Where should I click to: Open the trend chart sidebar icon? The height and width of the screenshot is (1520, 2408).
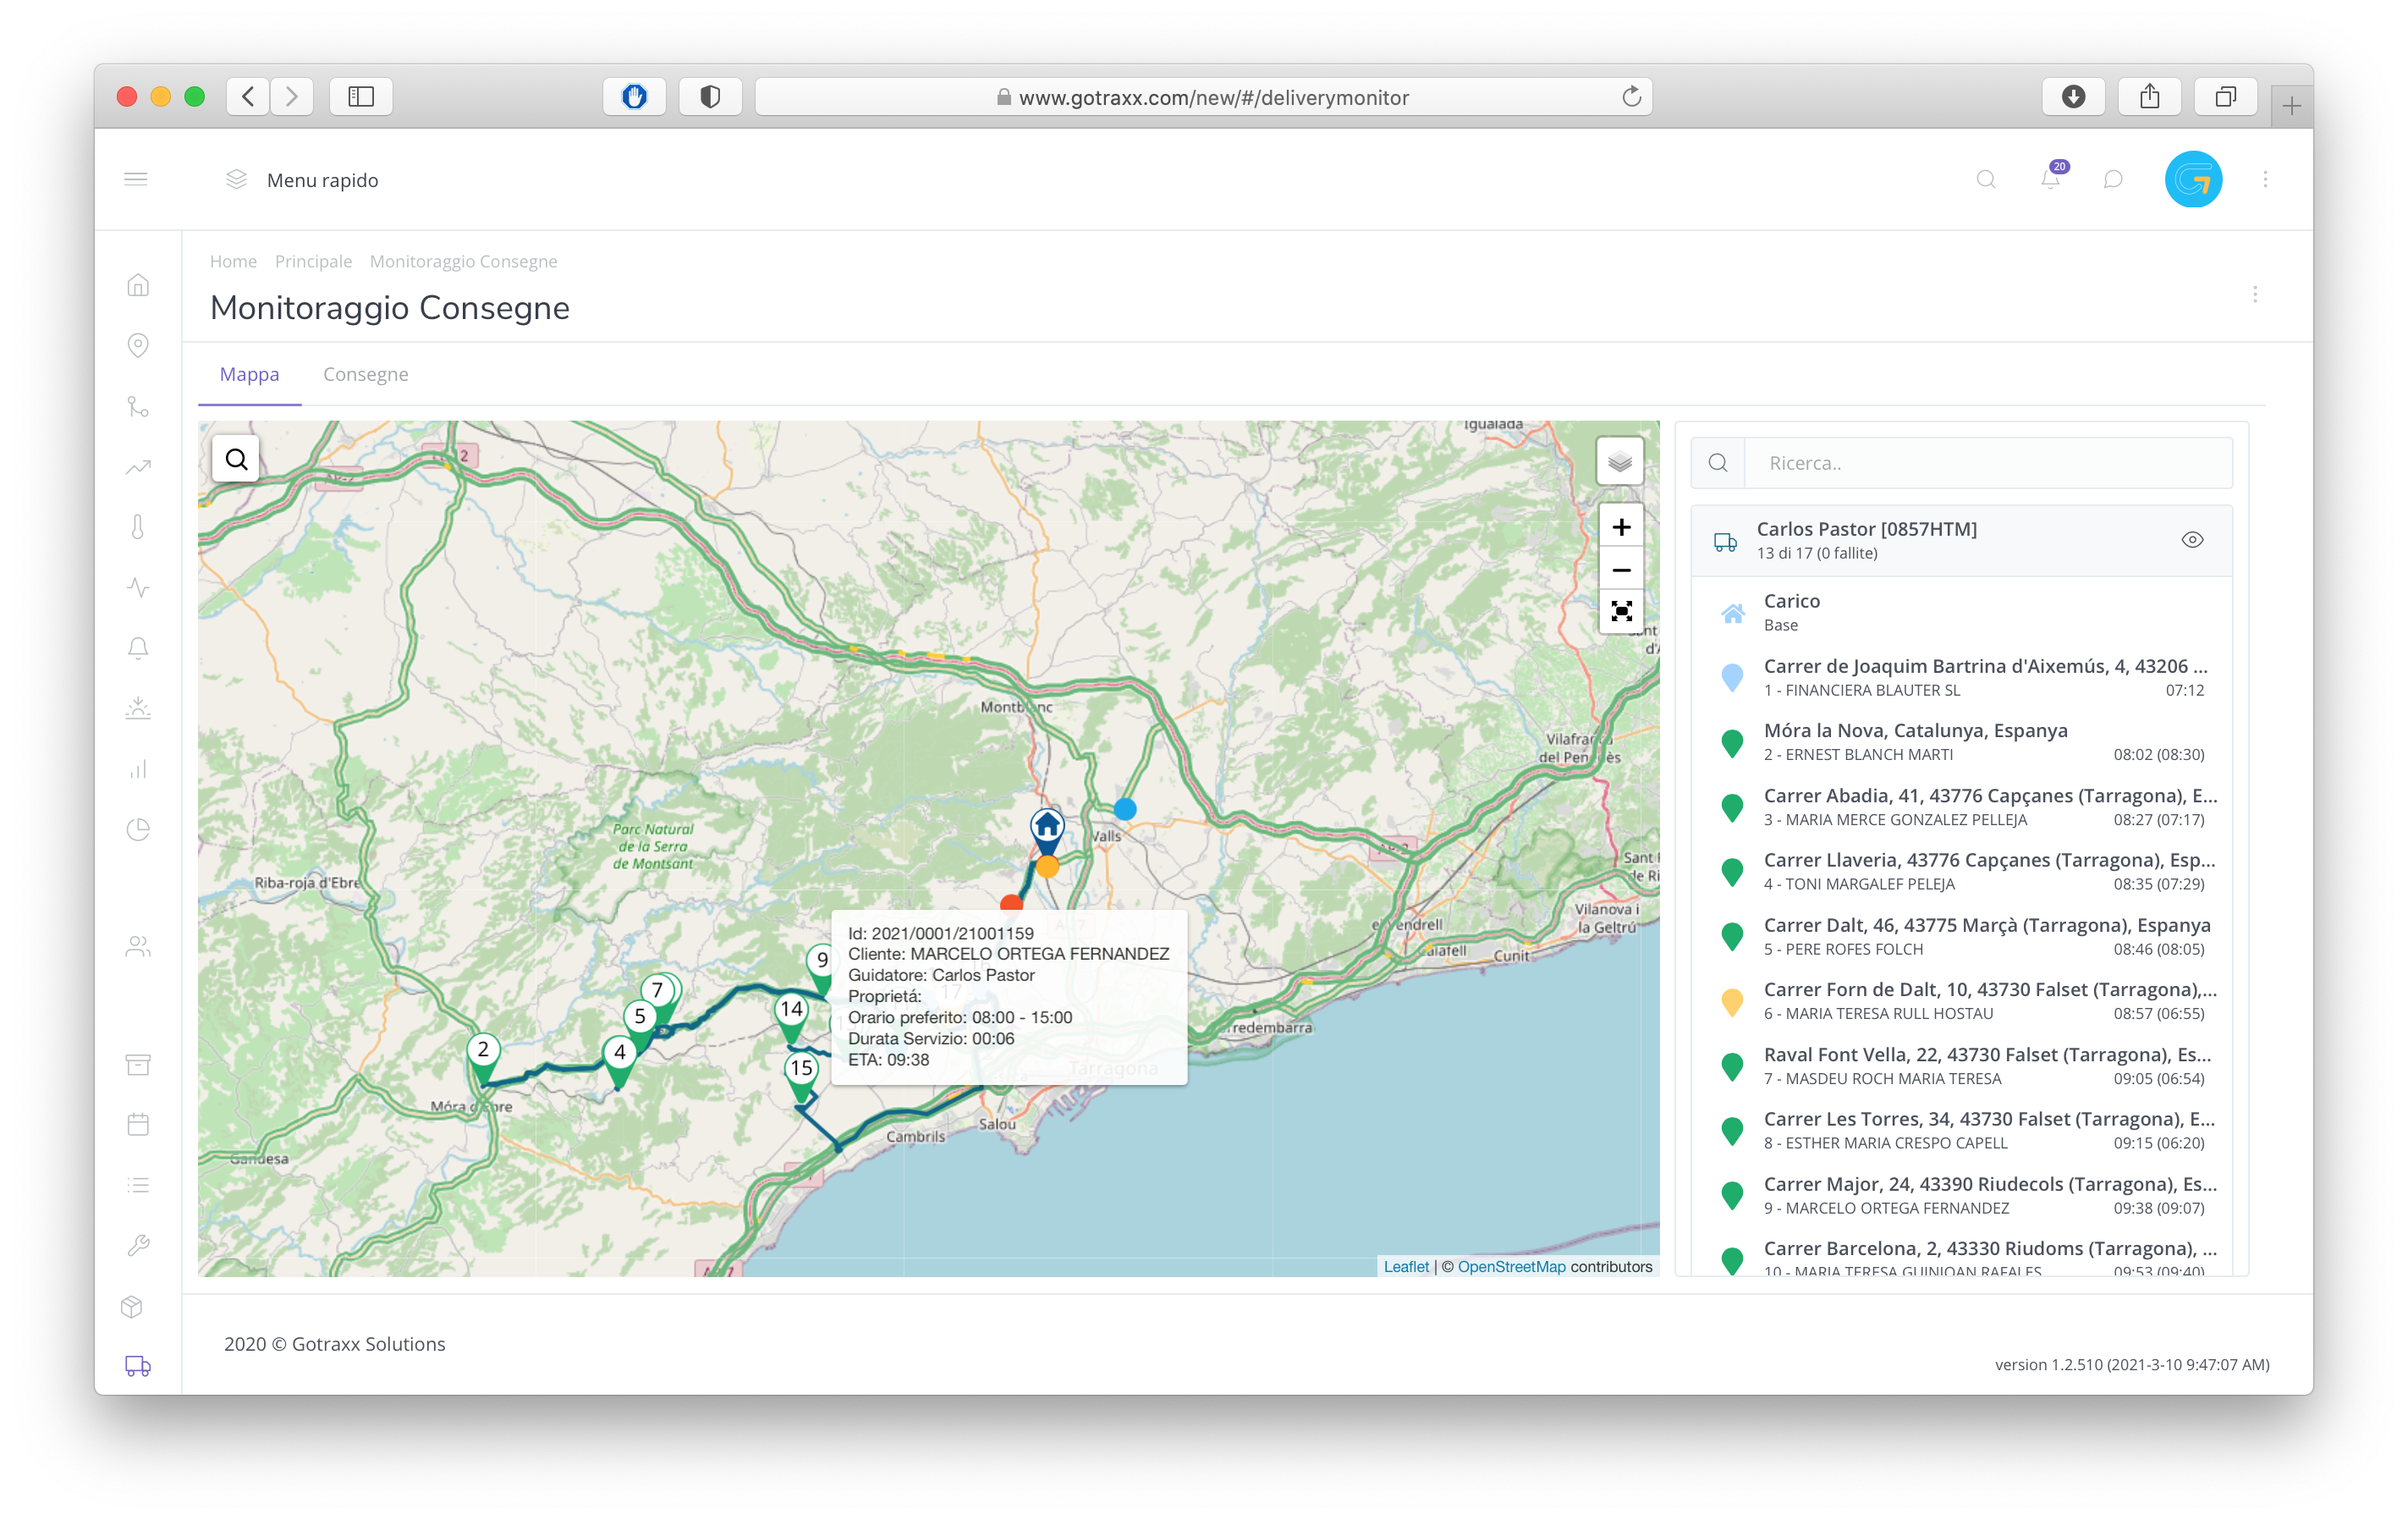(138, 467)
